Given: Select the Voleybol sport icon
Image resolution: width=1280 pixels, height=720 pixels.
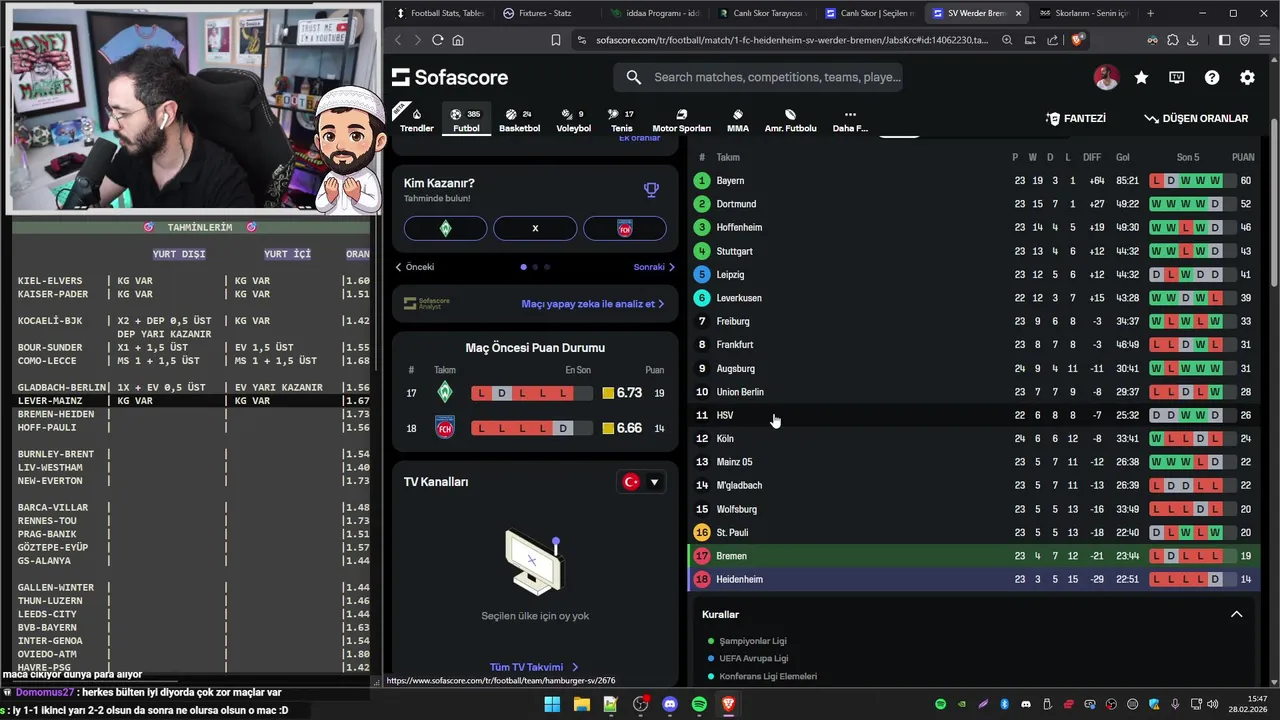Looking at the screenshot, I should (573, 120).
